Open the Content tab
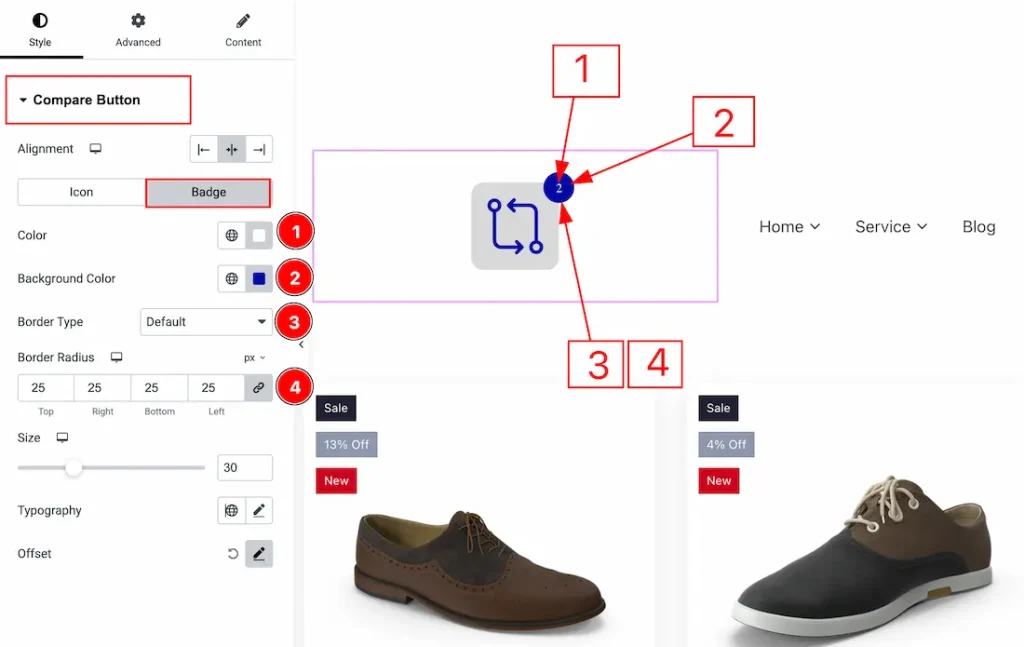Screen dimensions: 1024x647 tap(243, 29)
